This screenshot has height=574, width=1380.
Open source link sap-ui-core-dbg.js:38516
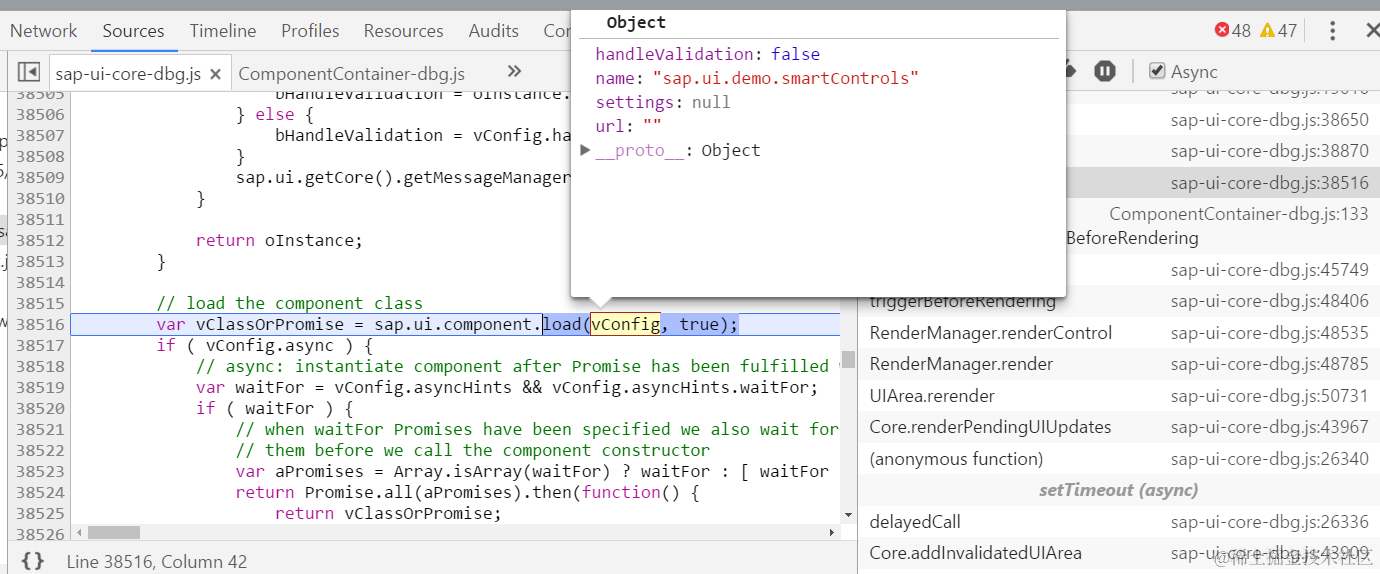point(1269,182)
